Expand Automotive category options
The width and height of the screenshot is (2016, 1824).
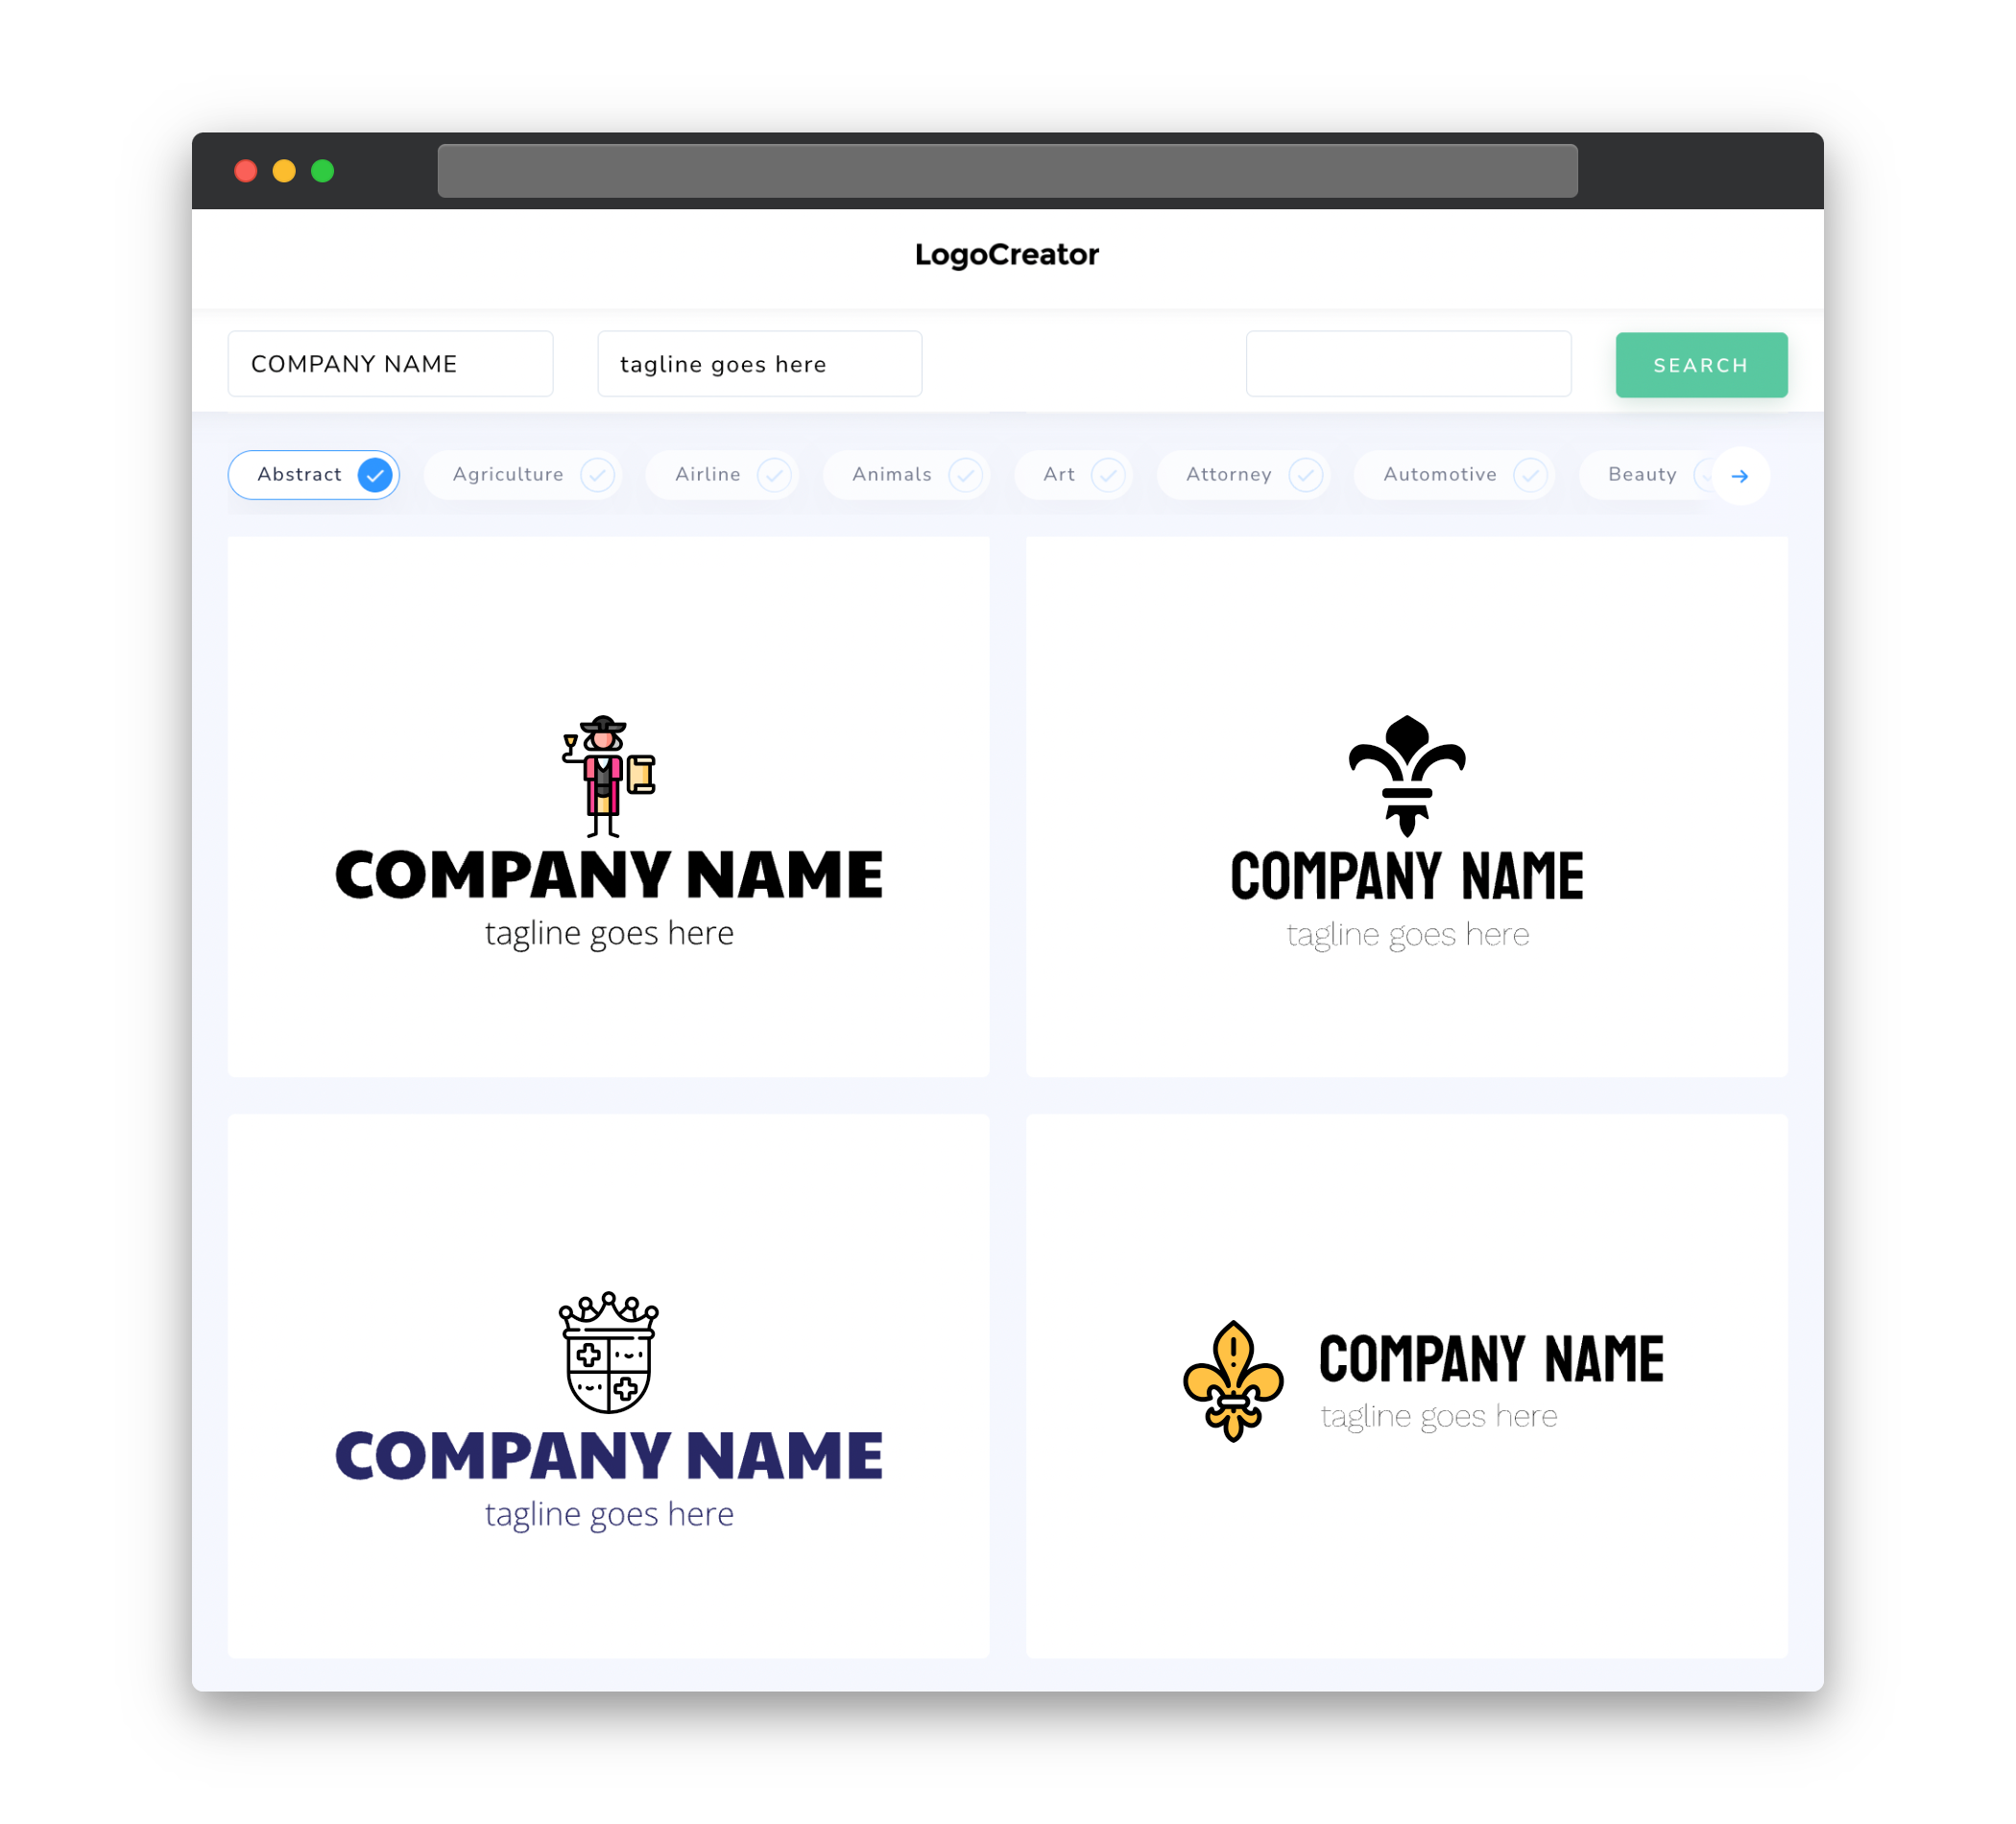[x=1529, y=474]
